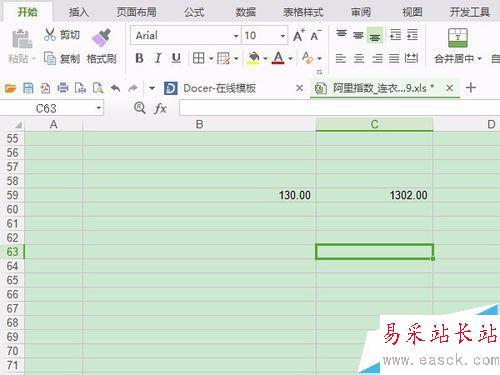
Task: Decrease indent icon
Action: [x=396, y=35]
